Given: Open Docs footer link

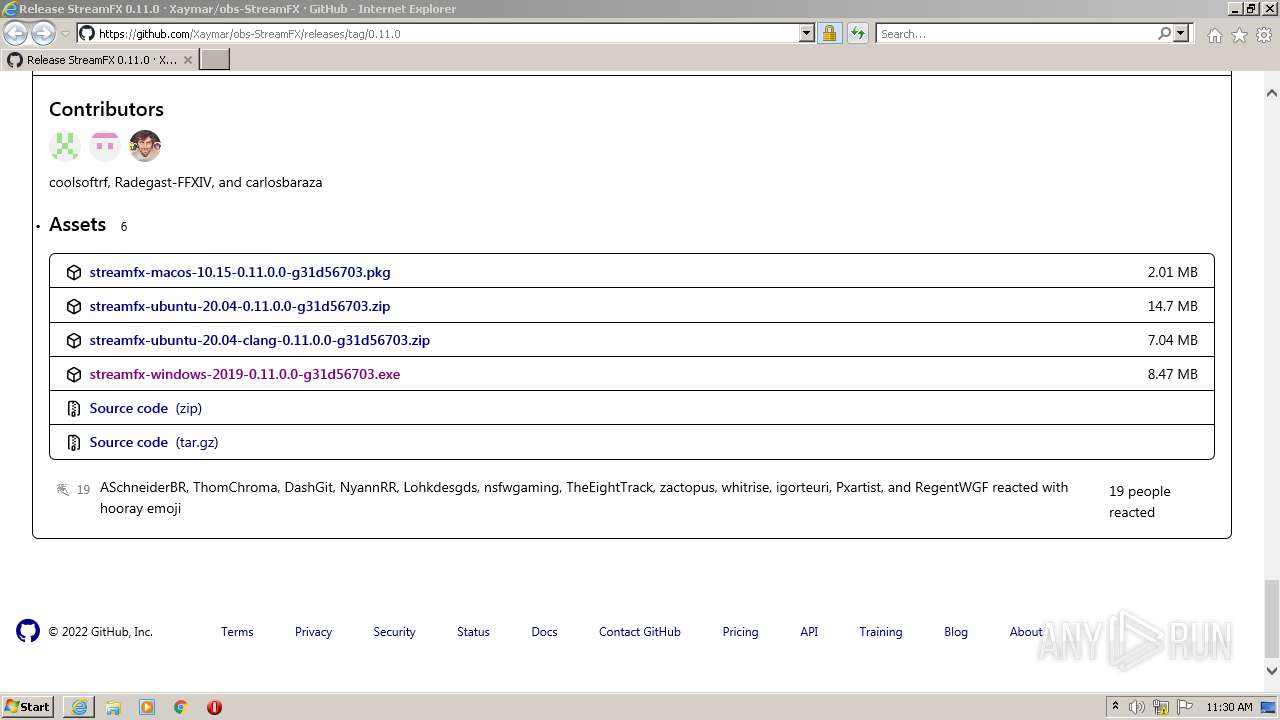Looking at the screenshot, I should tap(544, 632).
